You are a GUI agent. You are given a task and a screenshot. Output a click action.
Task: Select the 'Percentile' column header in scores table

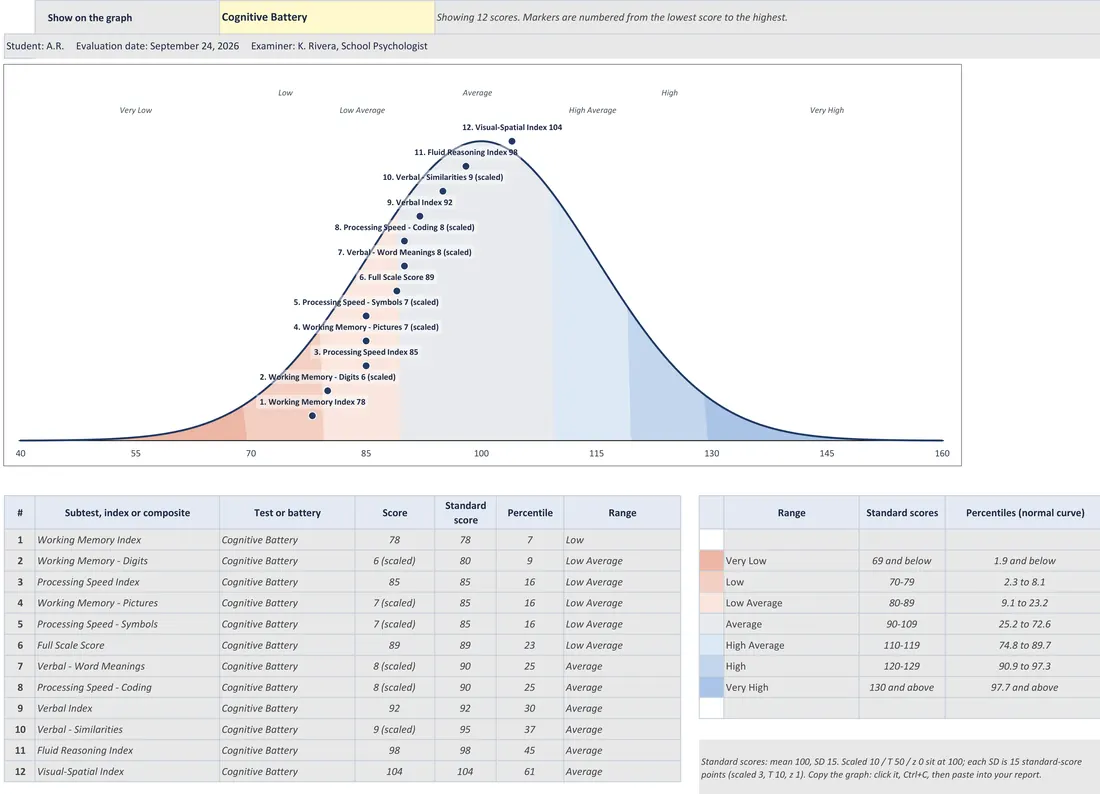530,513
